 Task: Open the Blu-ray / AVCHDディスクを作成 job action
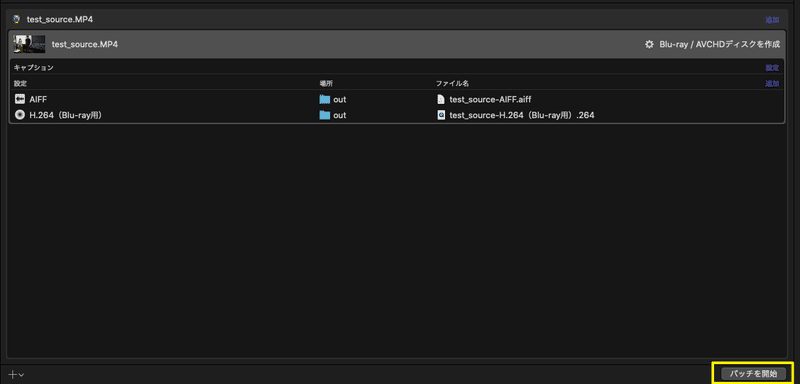[x=719, y=44]
